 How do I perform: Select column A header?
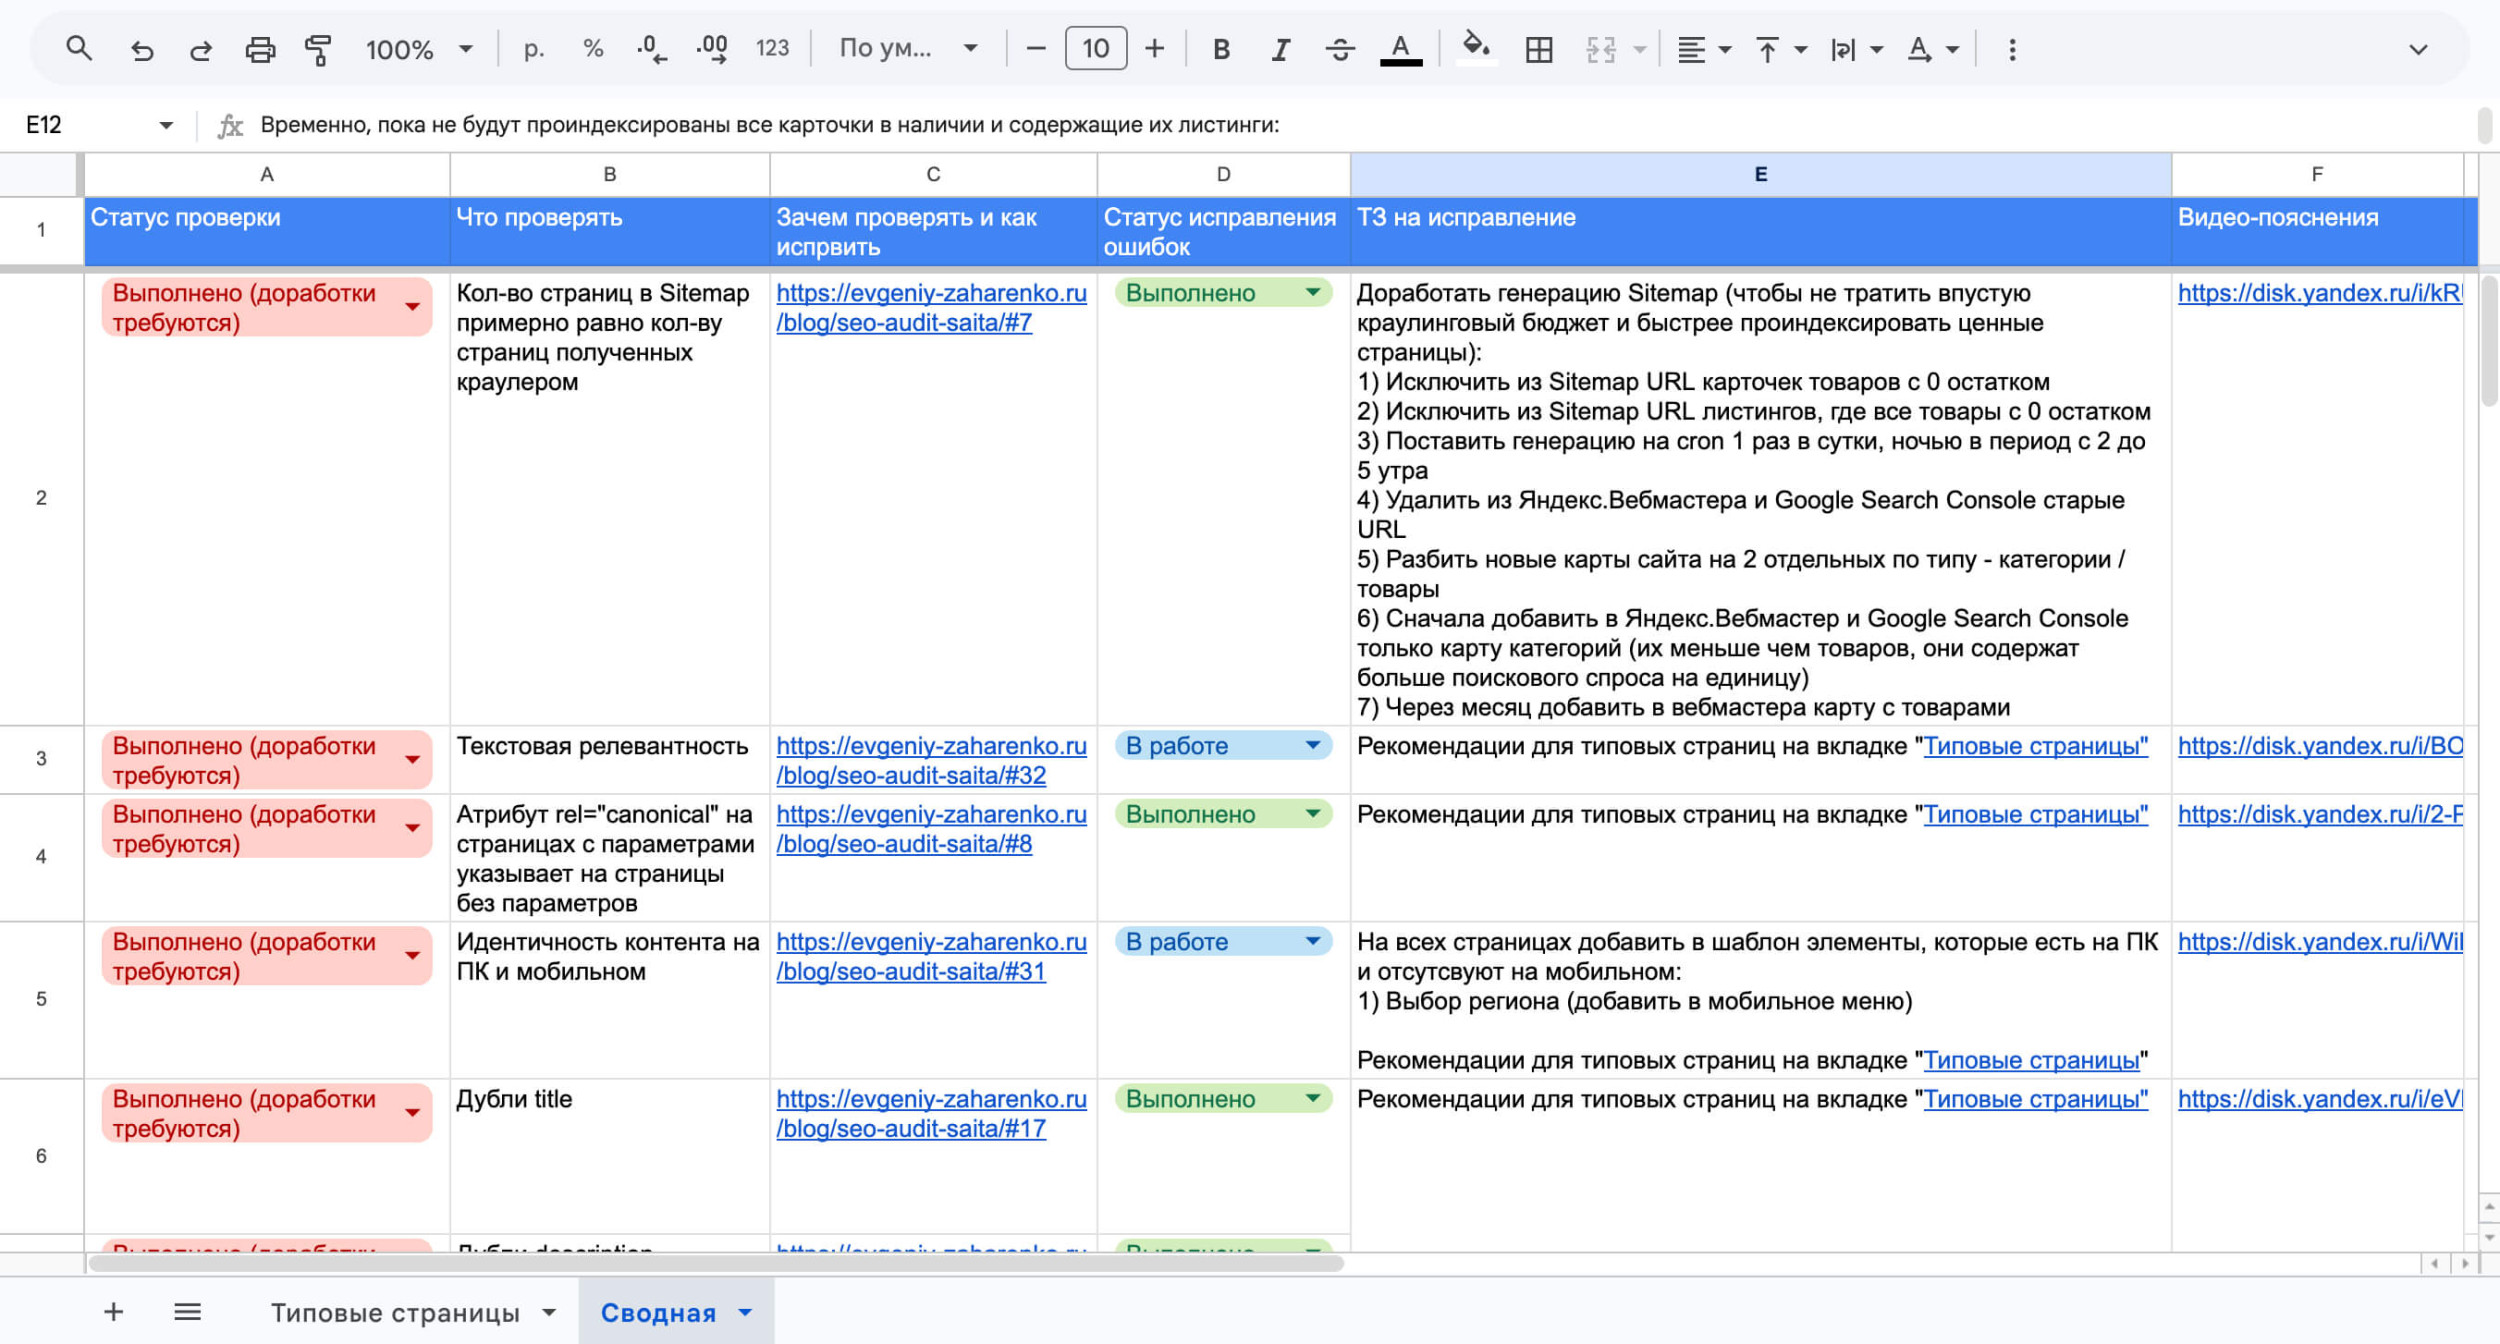pyautogui.click(x=267, y=174)
